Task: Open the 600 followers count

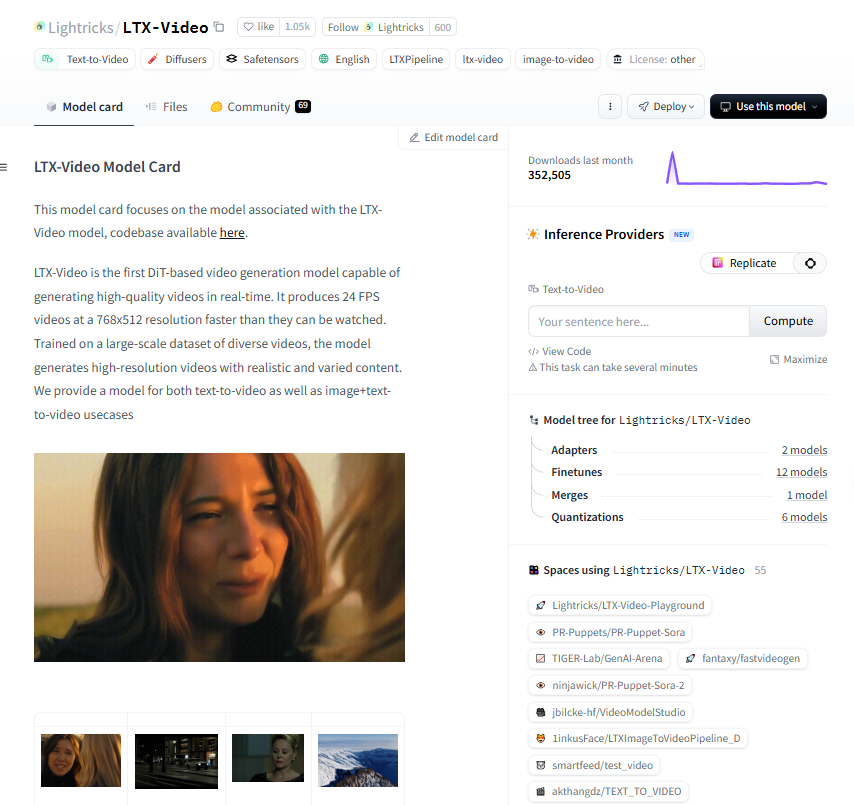Action: [443, 27]
